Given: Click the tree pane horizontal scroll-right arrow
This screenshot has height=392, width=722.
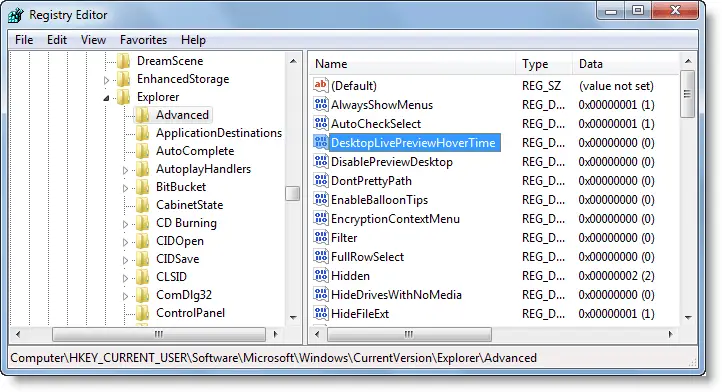Looking at the screenshot, I should pyautogui.click(x=275, y=334).
